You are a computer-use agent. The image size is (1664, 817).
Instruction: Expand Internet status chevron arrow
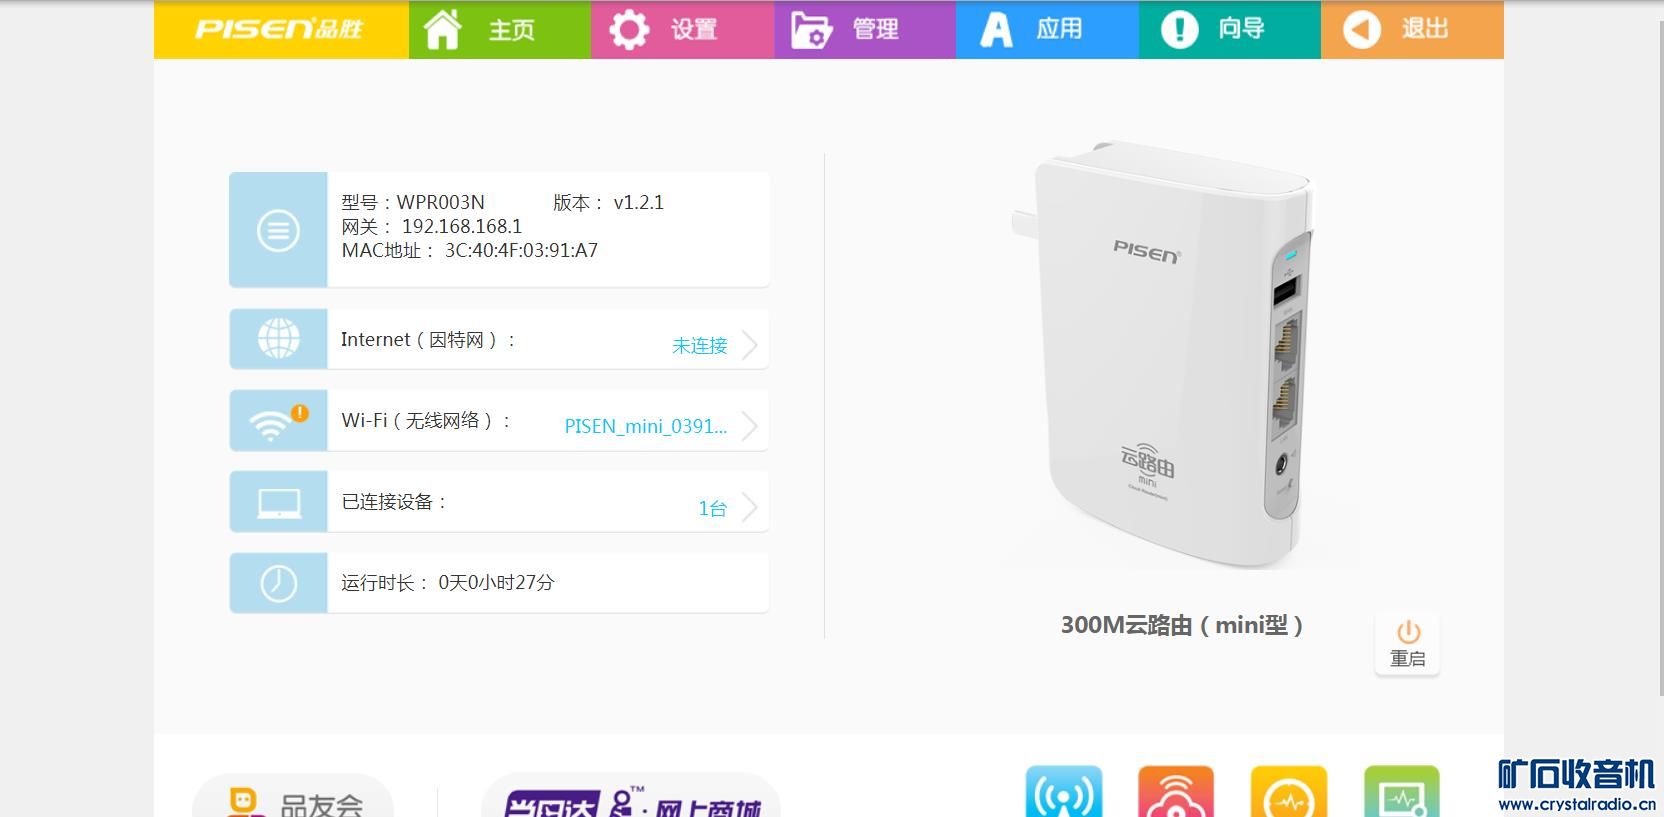[x=750, y=345]
